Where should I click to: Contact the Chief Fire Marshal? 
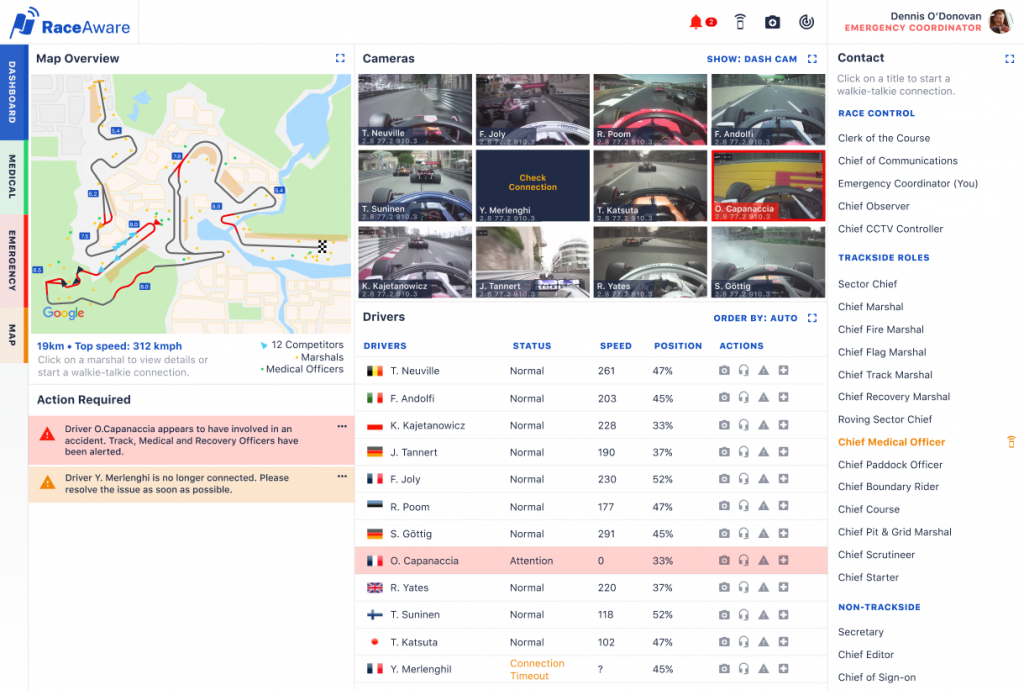click(880, 330)
